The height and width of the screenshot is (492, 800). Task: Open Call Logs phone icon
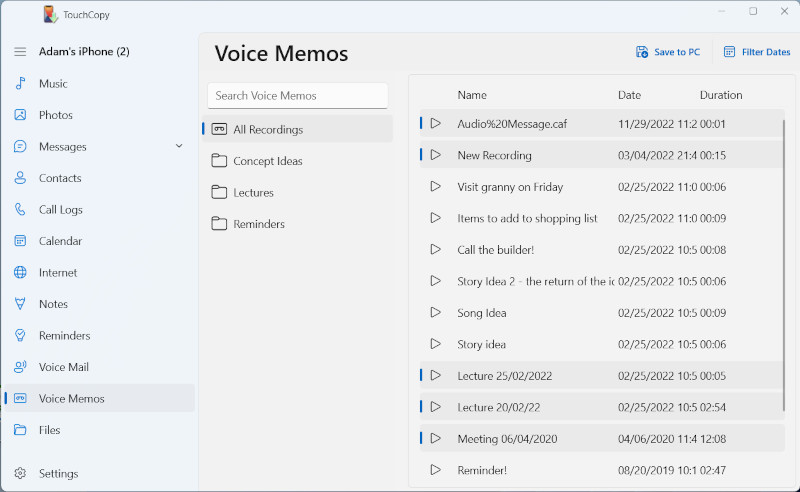pyautogui.click(x=20, y=210)
